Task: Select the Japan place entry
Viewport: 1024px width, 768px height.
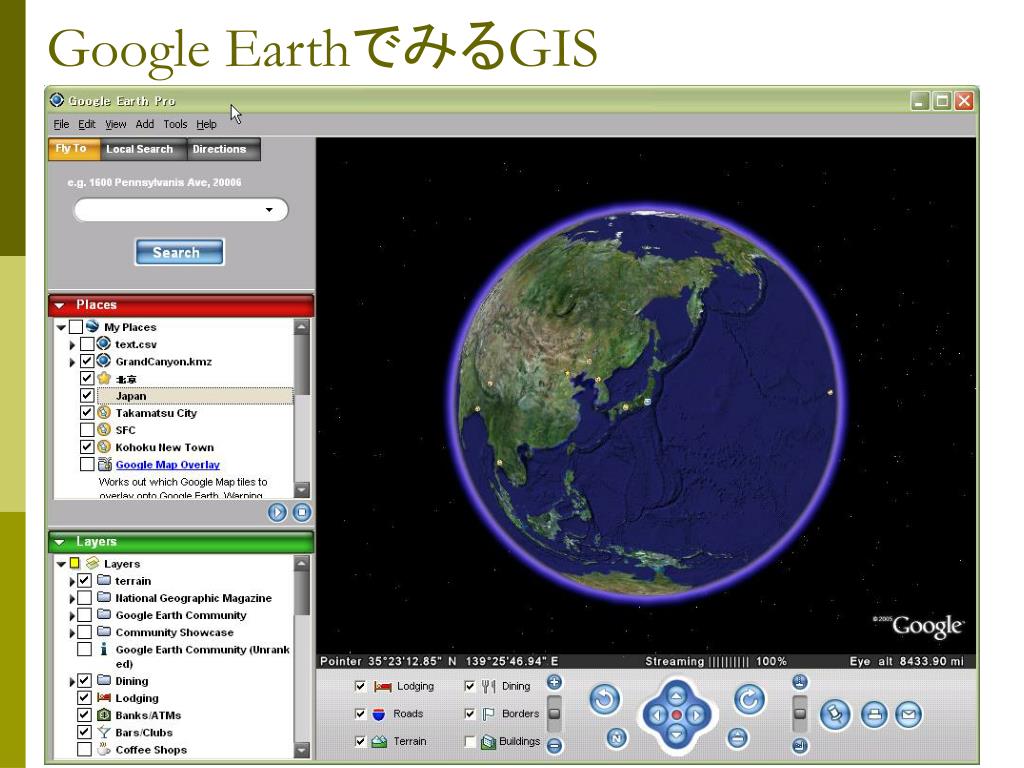Action: (x=195, y=396)
